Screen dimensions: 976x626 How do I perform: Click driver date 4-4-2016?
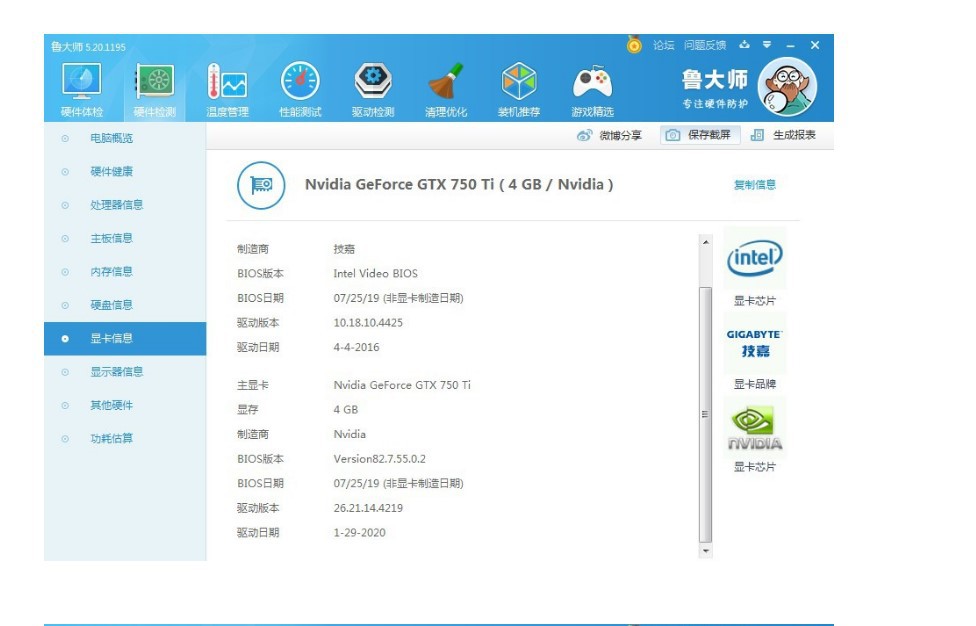click(x=356, y=347)
